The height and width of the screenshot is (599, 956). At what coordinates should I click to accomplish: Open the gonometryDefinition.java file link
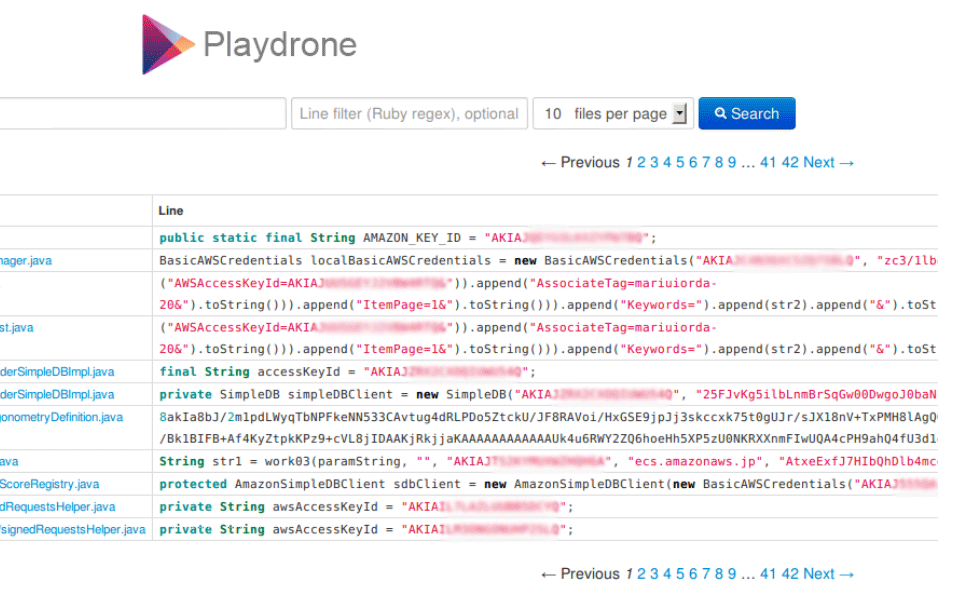pos(62,417)
